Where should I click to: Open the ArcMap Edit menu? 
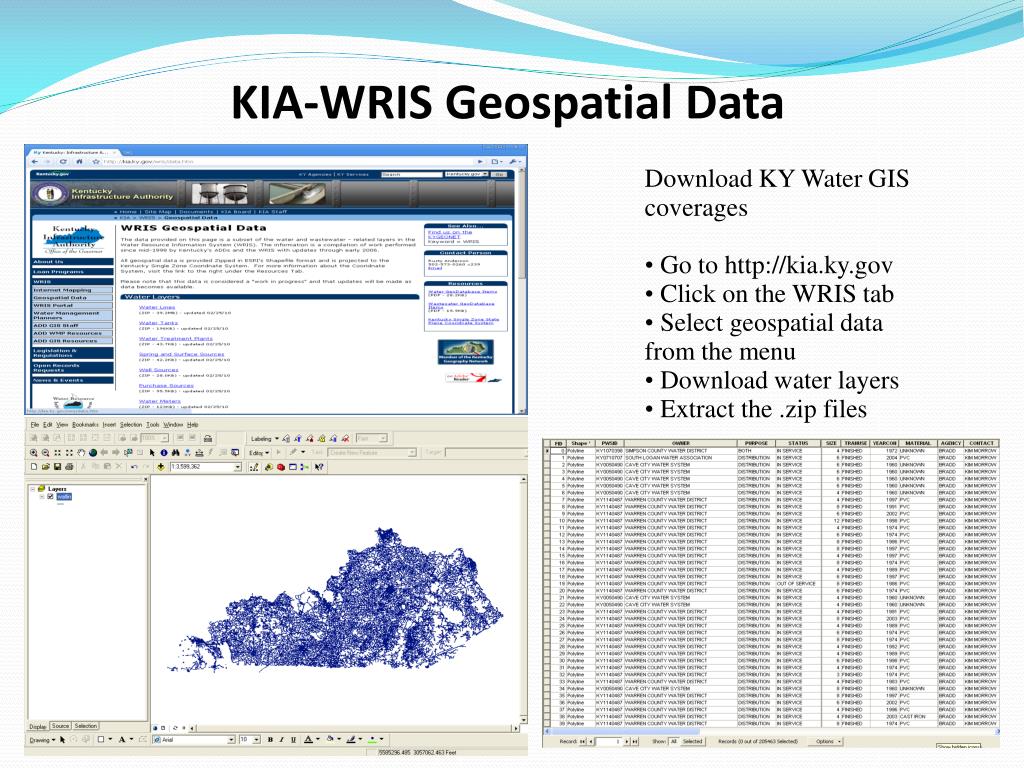point(48,424)
